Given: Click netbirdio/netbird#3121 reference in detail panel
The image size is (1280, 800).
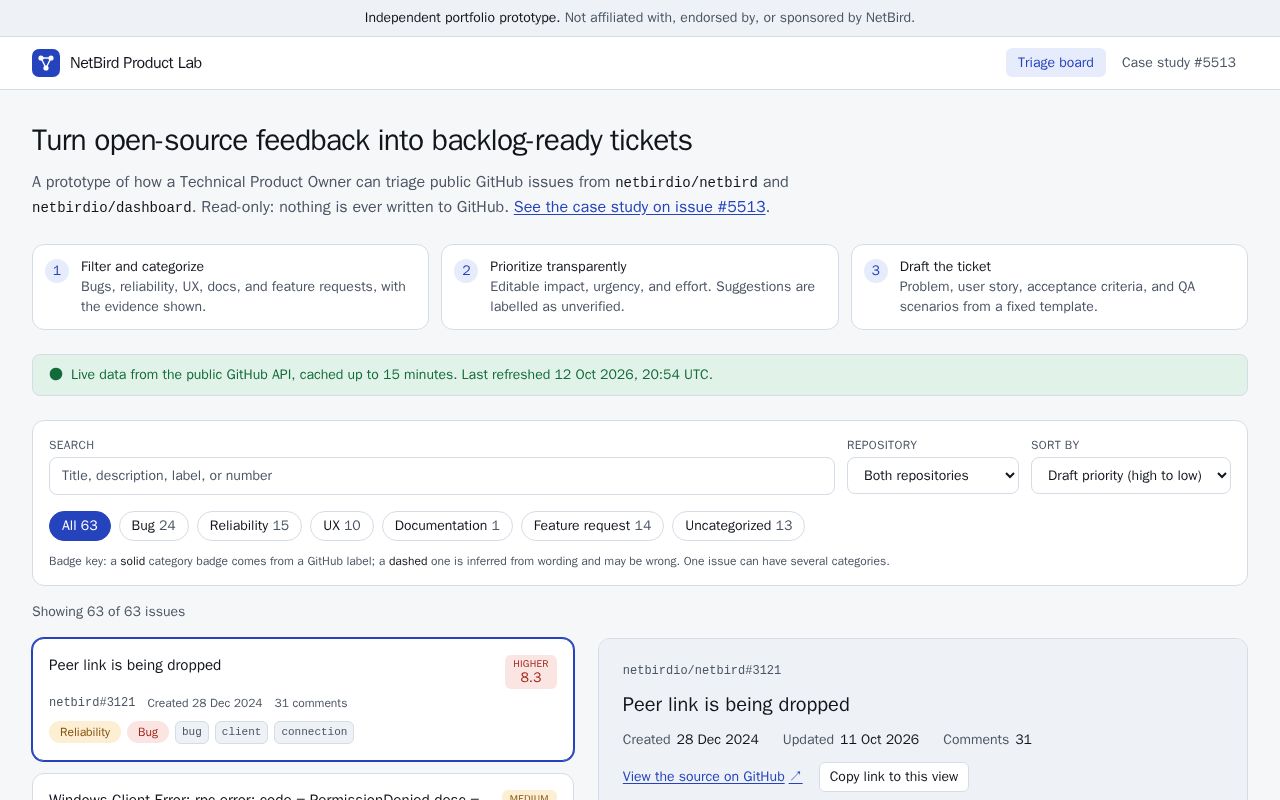Looking at the screenshot, I should (x=702, y=671).
